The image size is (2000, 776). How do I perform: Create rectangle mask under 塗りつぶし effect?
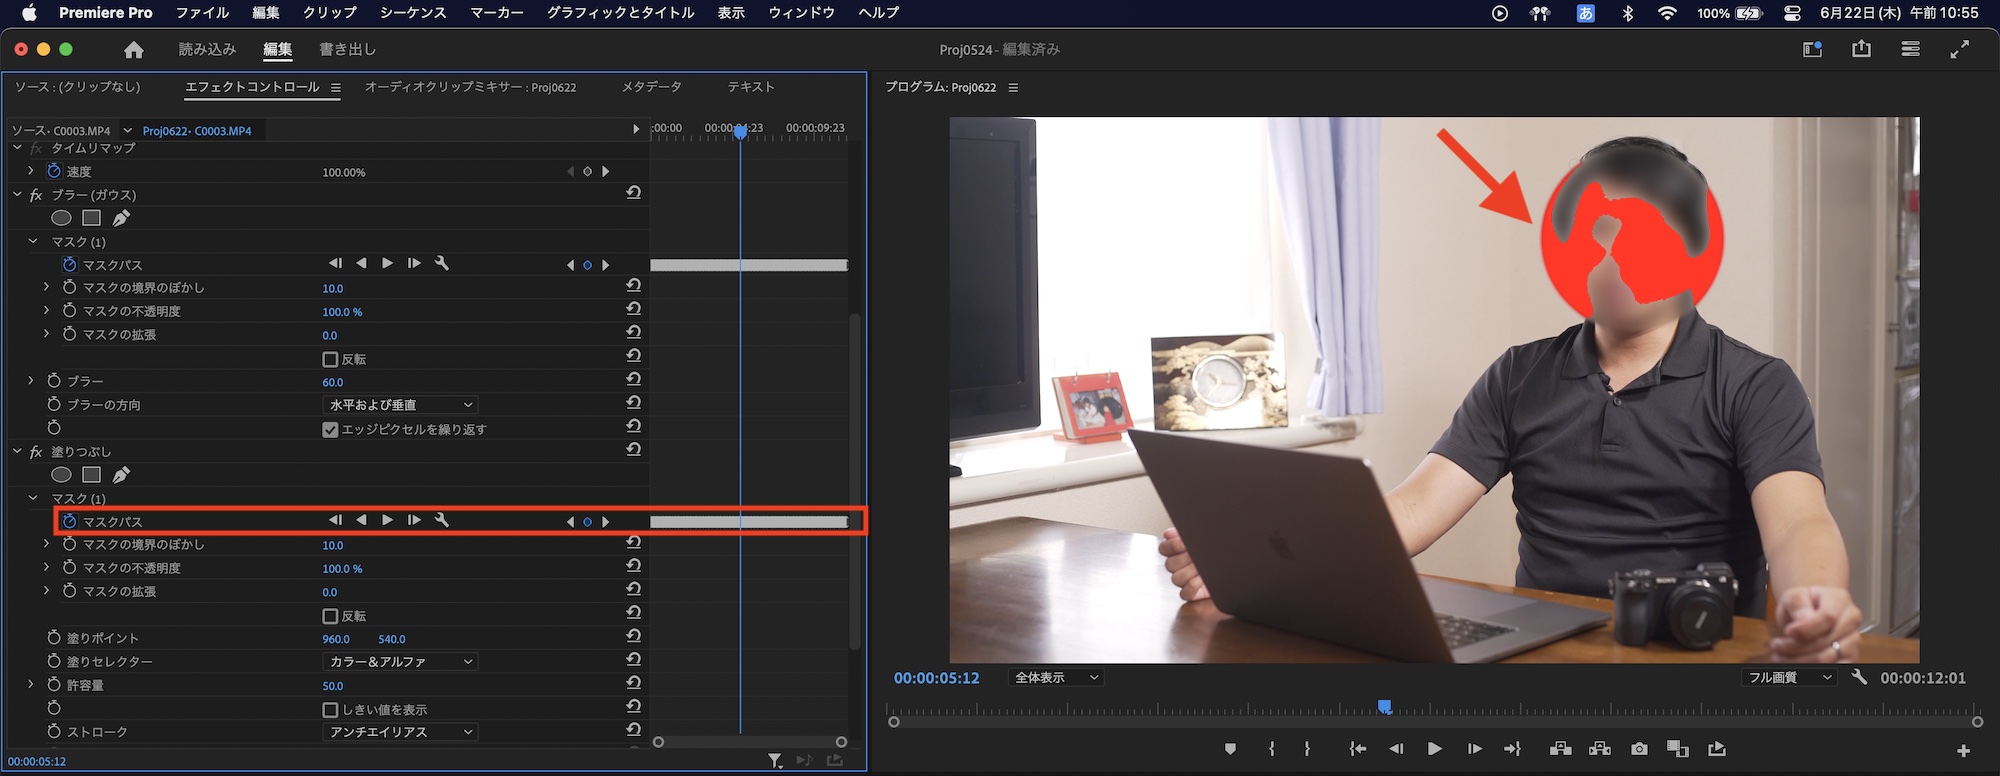coord(91,475)
